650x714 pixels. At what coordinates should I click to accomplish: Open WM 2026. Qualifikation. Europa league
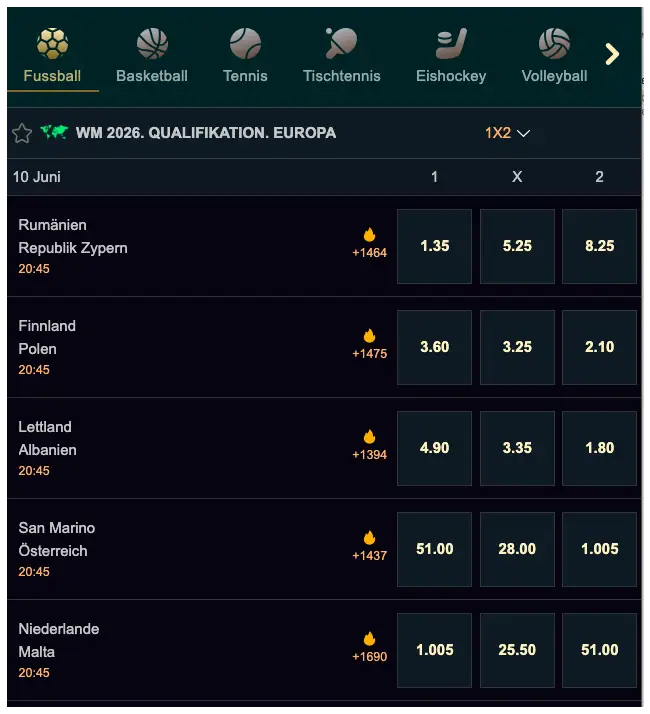206,133
